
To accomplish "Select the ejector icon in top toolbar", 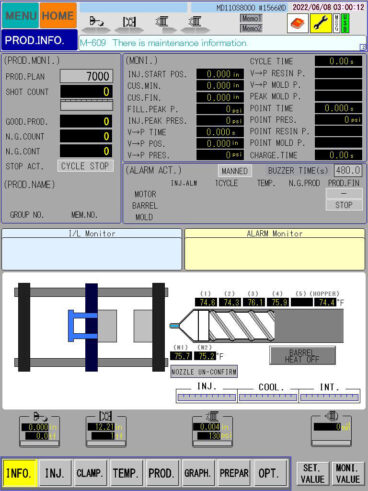I will (96, 23).
